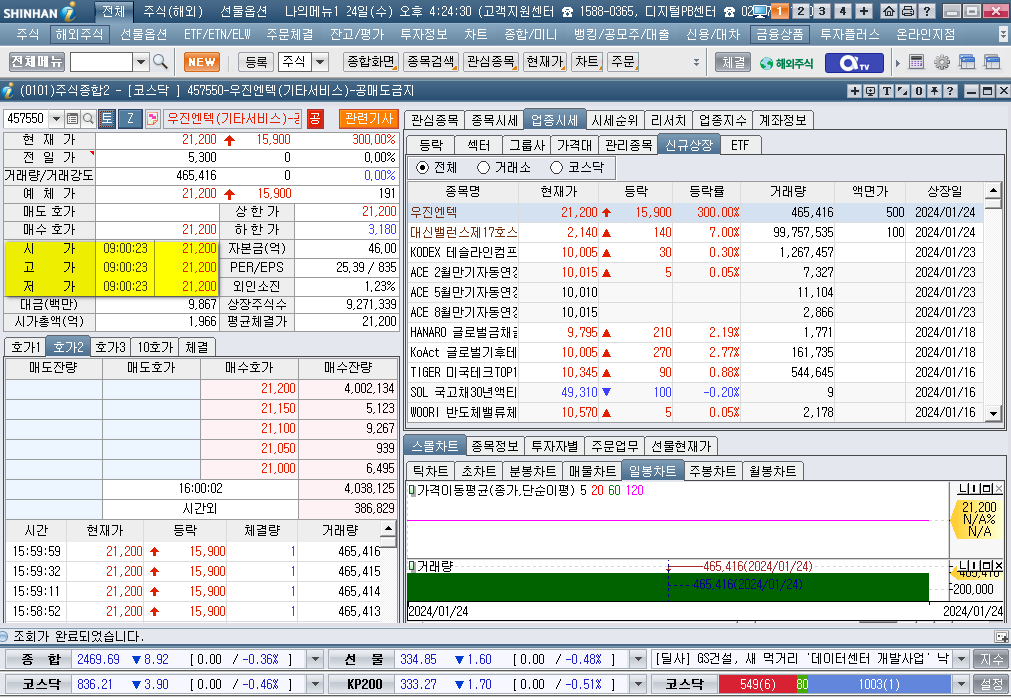The height and width of the screenshot is (698, 1011).
Task: Click the 549(6) red market breadth bar
Action: click(x=757, y=684)
